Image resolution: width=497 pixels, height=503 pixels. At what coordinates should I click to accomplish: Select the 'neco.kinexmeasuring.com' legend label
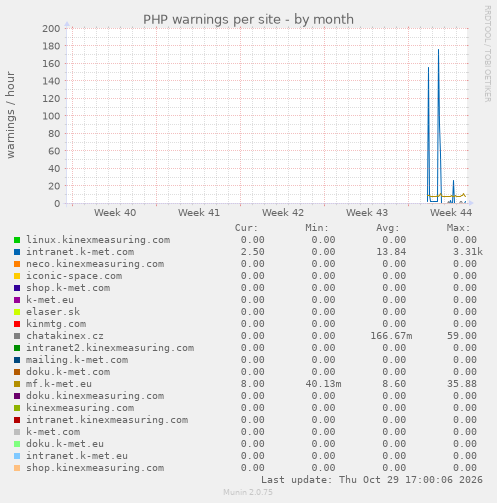click(x=95, y=264)
